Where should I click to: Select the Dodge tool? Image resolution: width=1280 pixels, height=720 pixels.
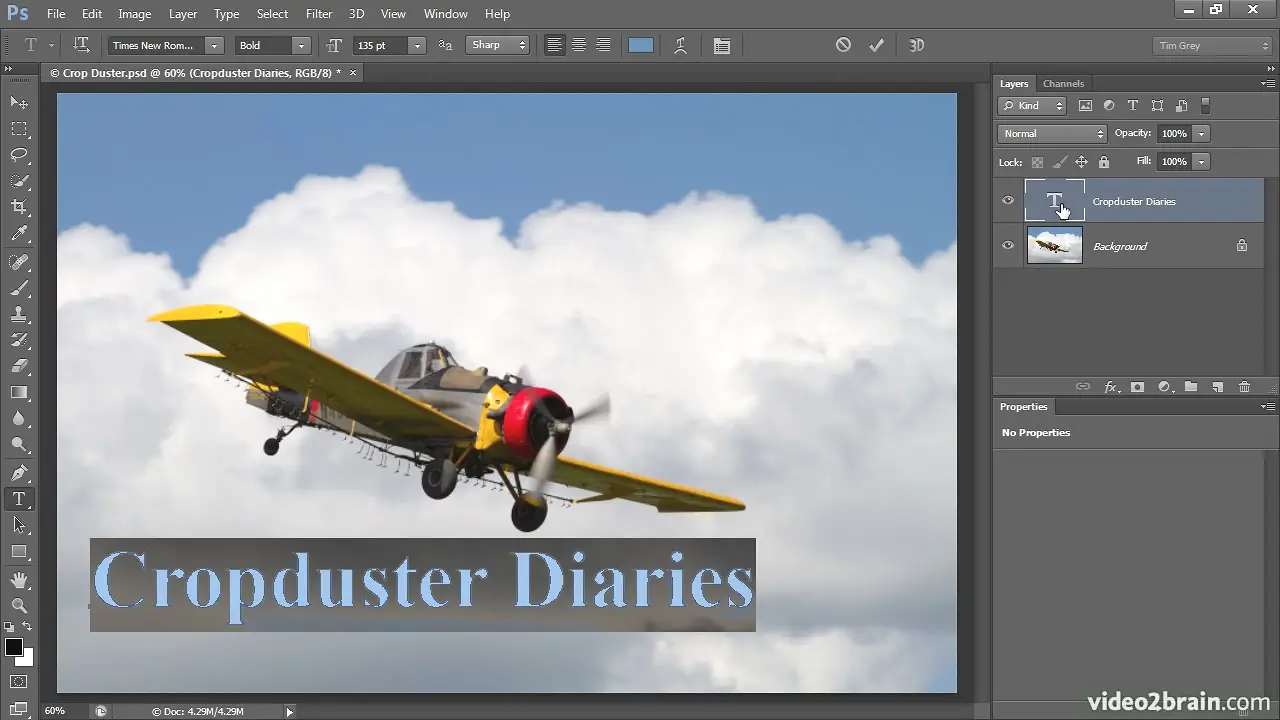coord(19,445)
